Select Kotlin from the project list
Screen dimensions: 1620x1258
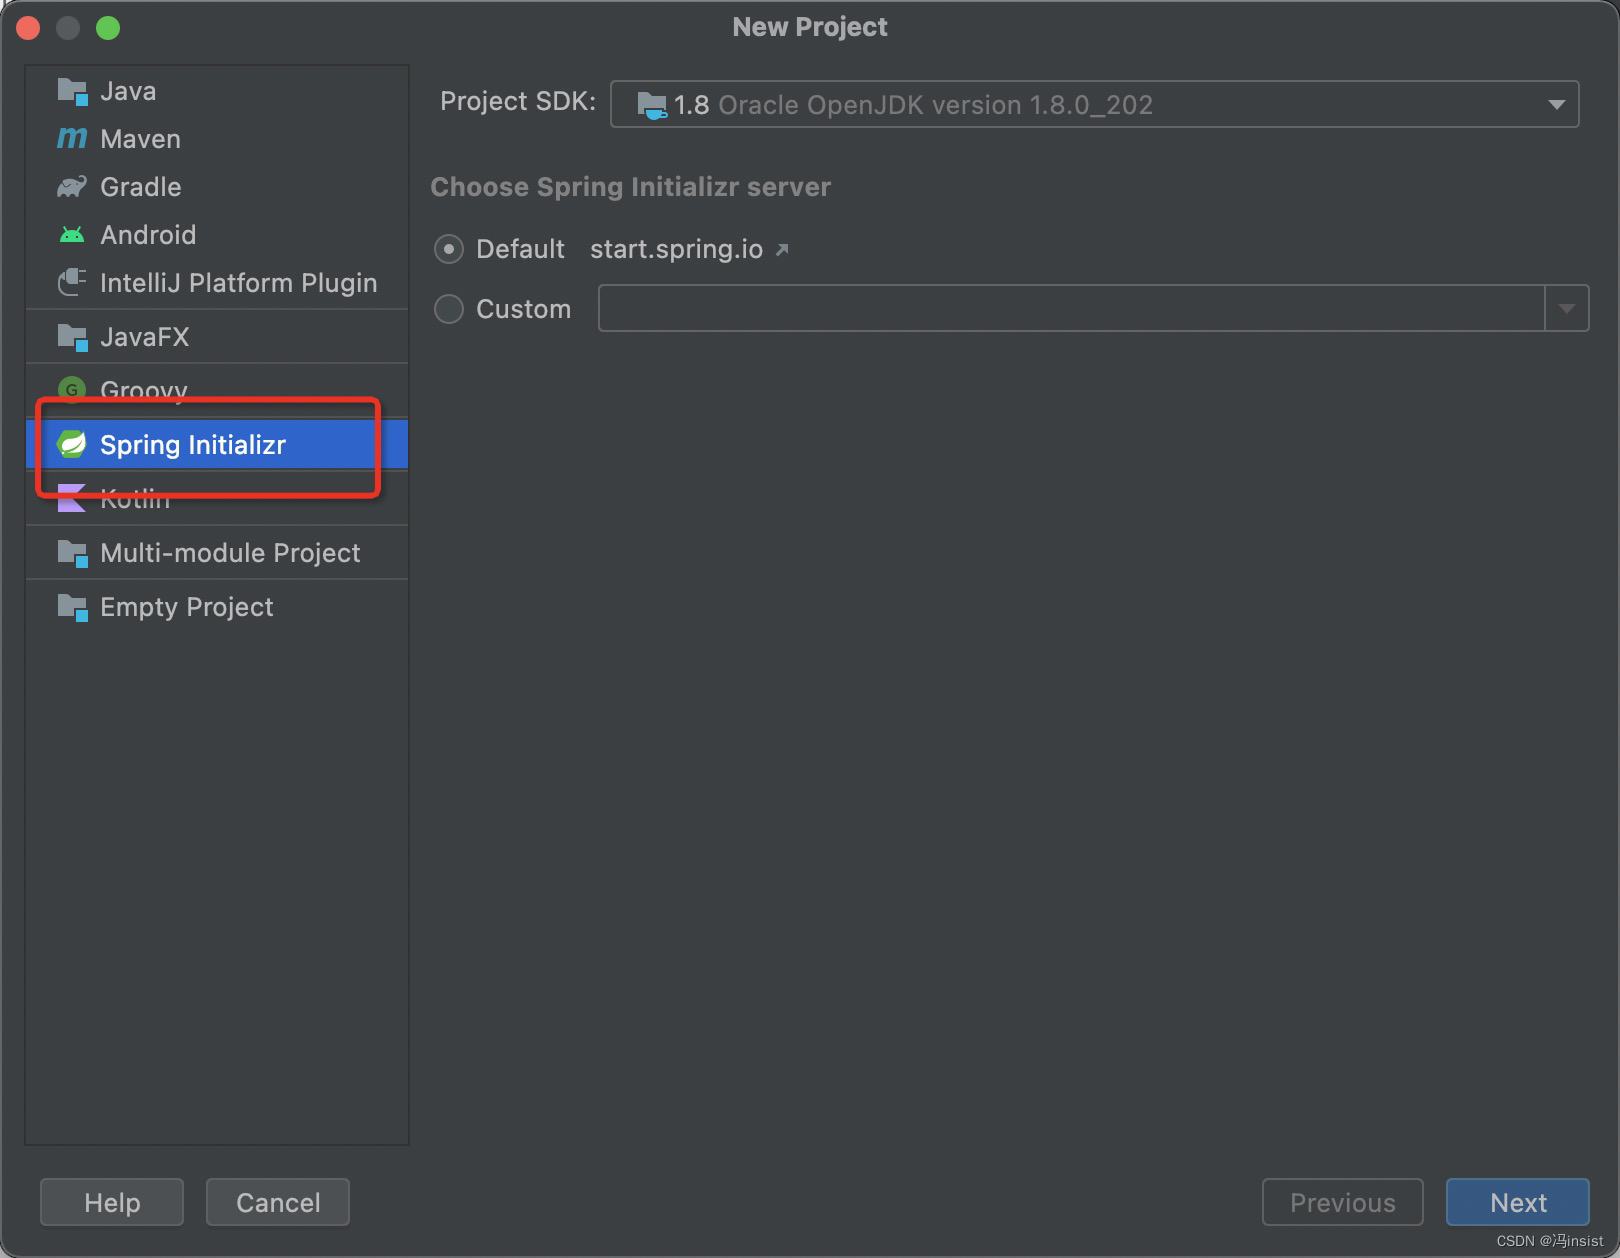point(135,502)
